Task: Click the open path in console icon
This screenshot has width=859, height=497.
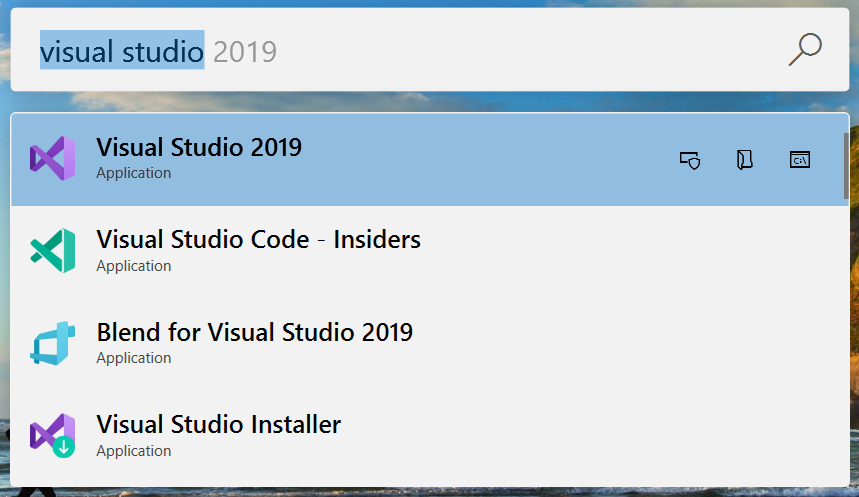Action: (799, 160)
